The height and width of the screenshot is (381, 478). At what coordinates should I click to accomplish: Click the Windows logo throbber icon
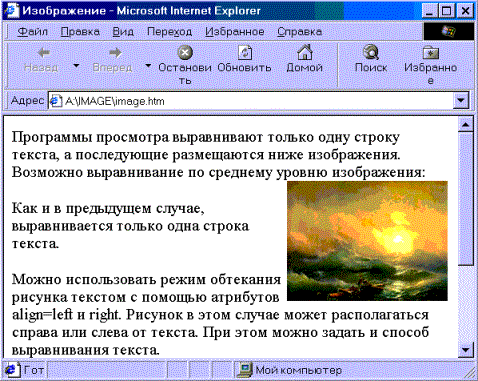point(449,32)
